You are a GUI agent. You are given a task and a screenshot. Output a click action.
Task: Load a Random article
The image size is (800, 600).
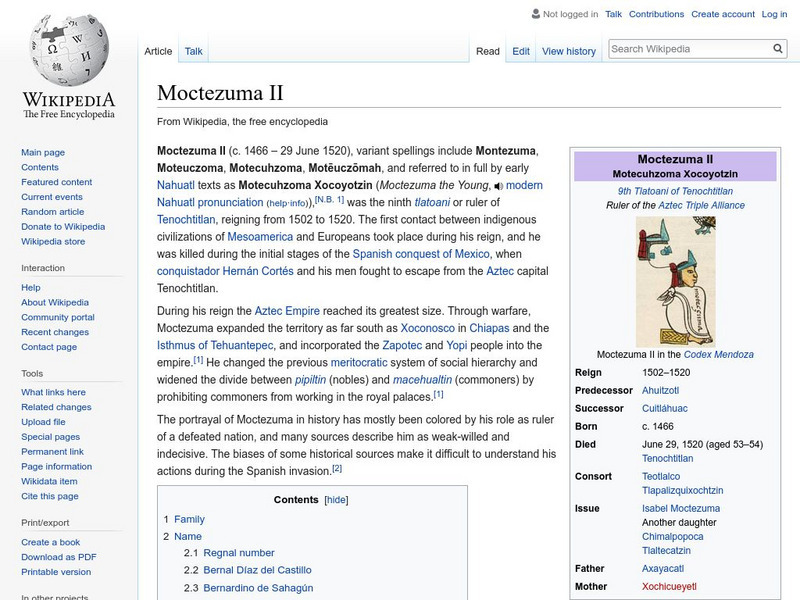(x=53, y=212)
